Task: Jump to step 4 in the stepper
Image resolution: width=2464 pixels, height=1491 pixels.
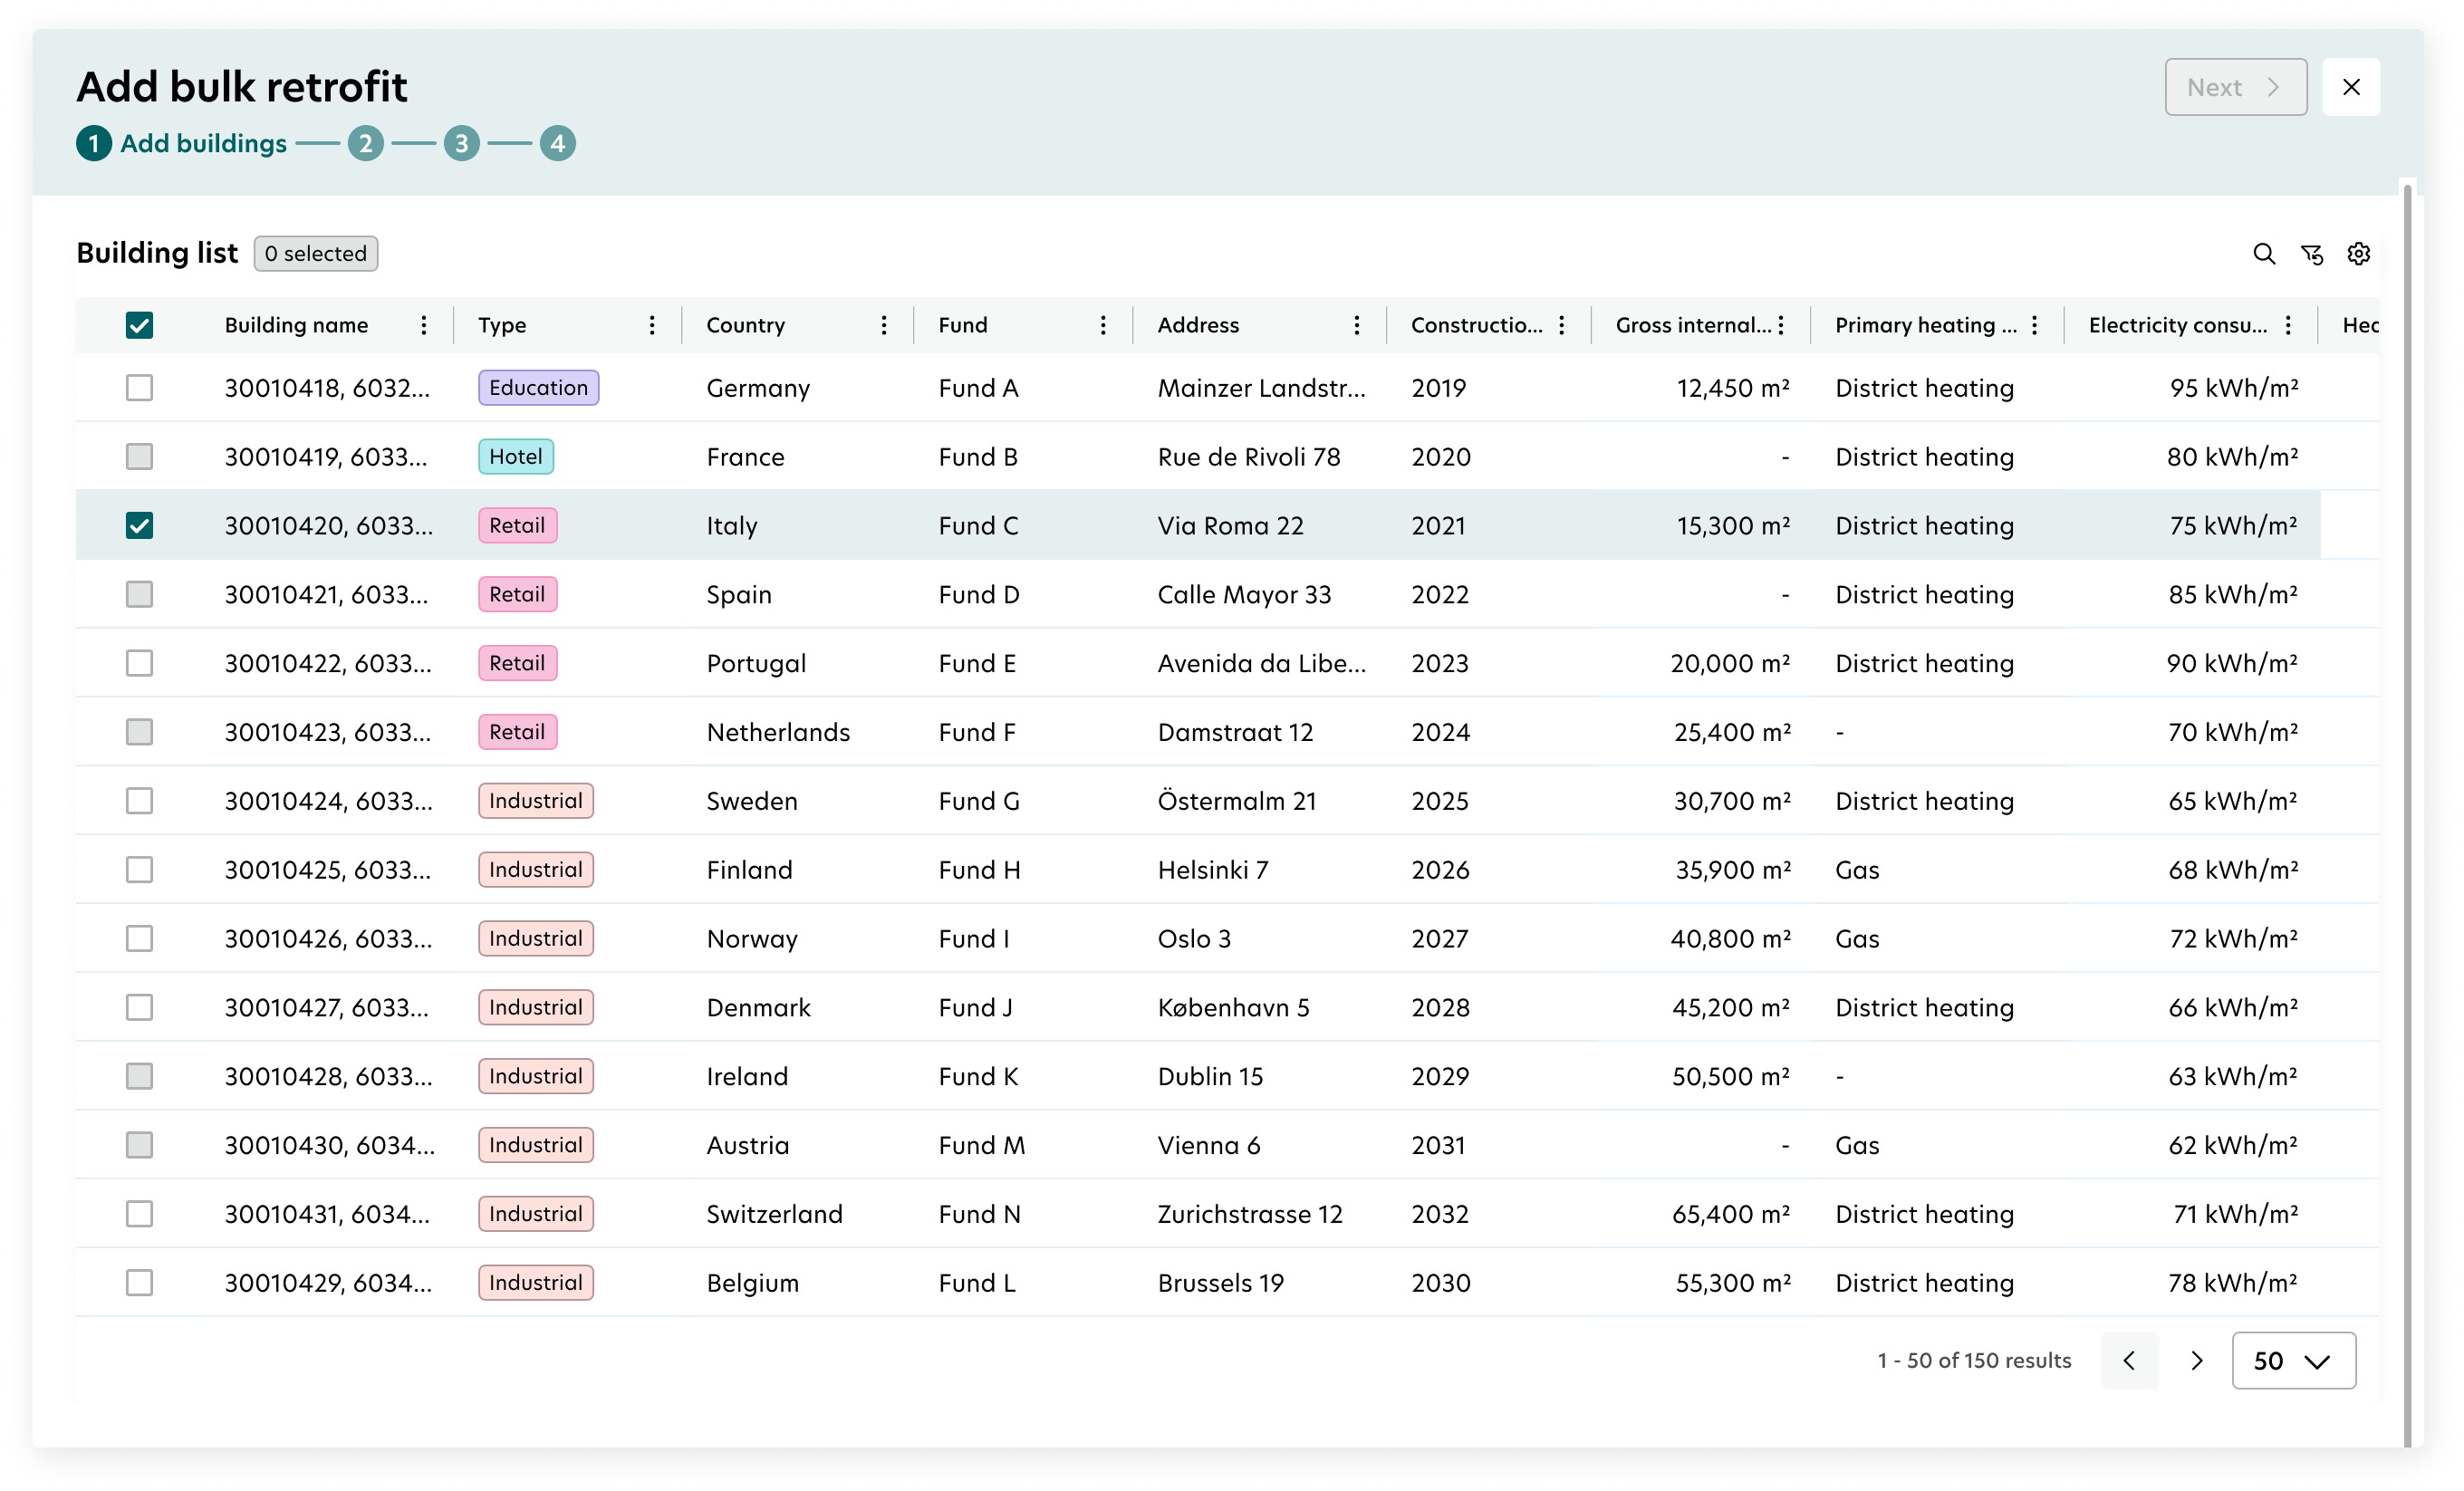Action: [x=558, y=143]
